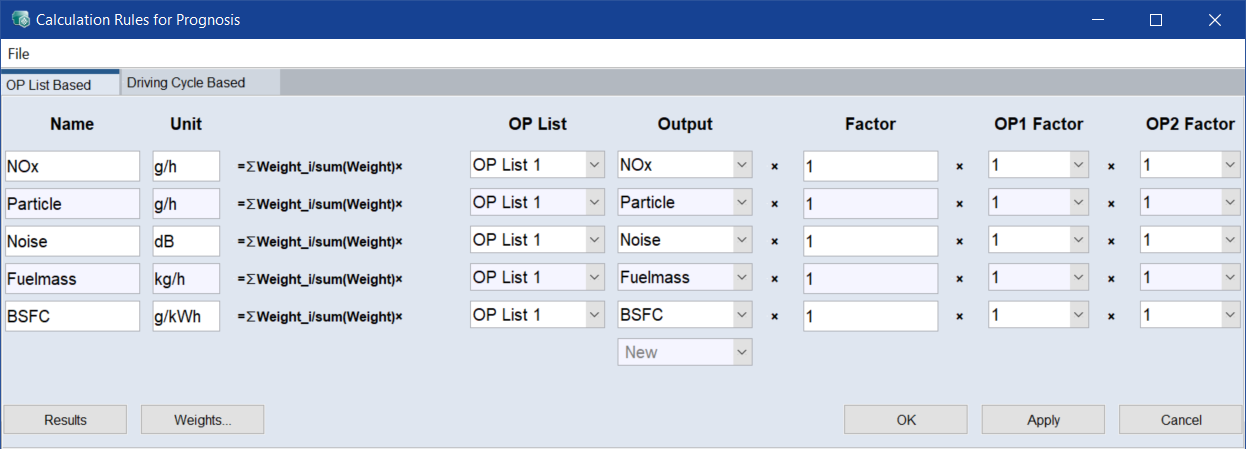
Task: Open the File menu
Action: pos(18,54)
